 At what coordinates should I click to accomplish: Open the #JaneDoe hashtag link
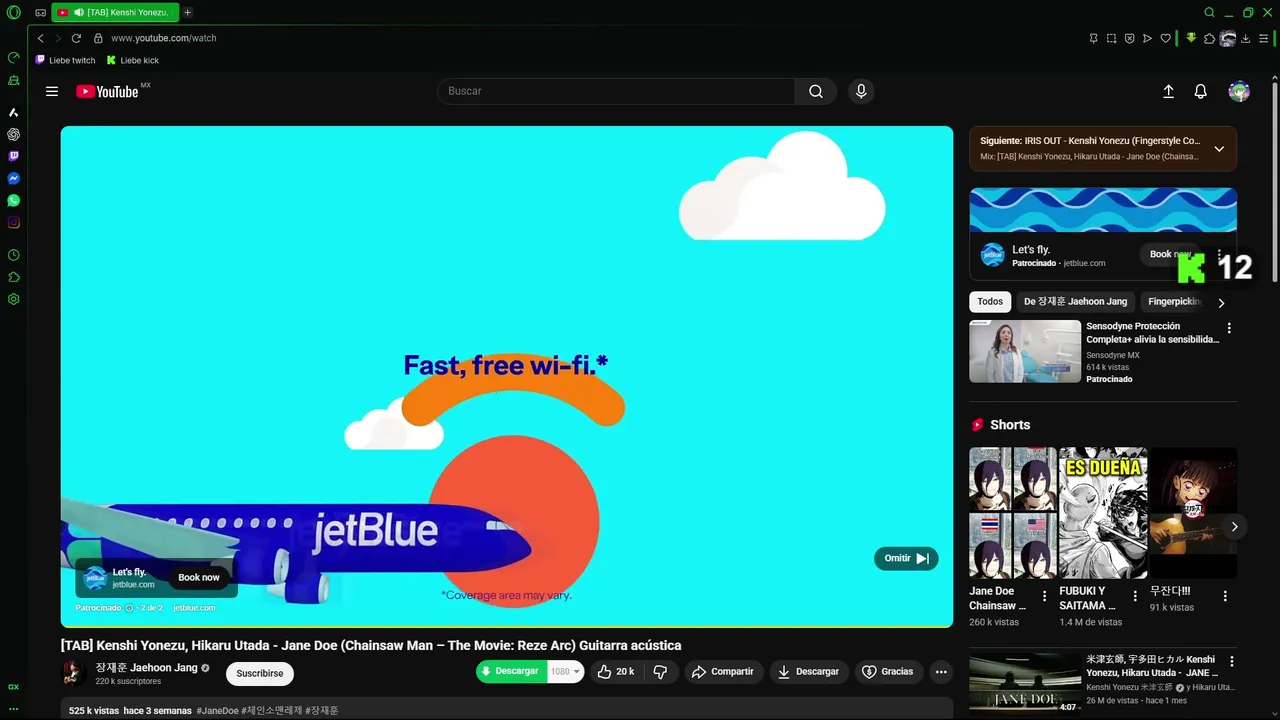(x=217, y=710)
